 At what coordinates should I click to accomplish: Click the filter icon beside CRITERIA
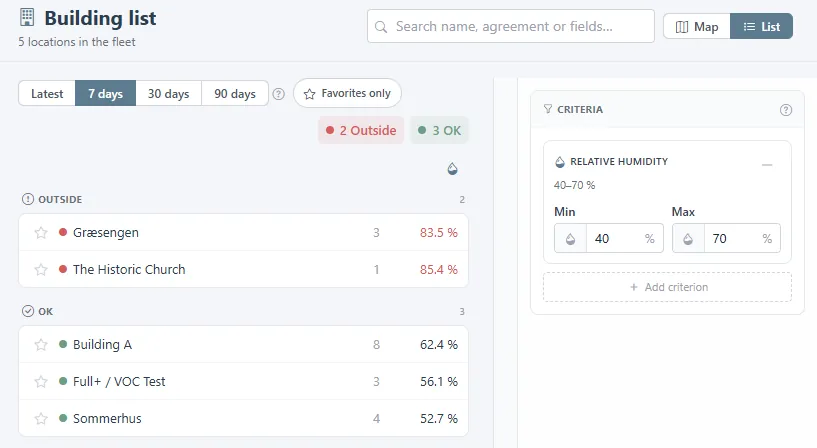coord(548,109)
